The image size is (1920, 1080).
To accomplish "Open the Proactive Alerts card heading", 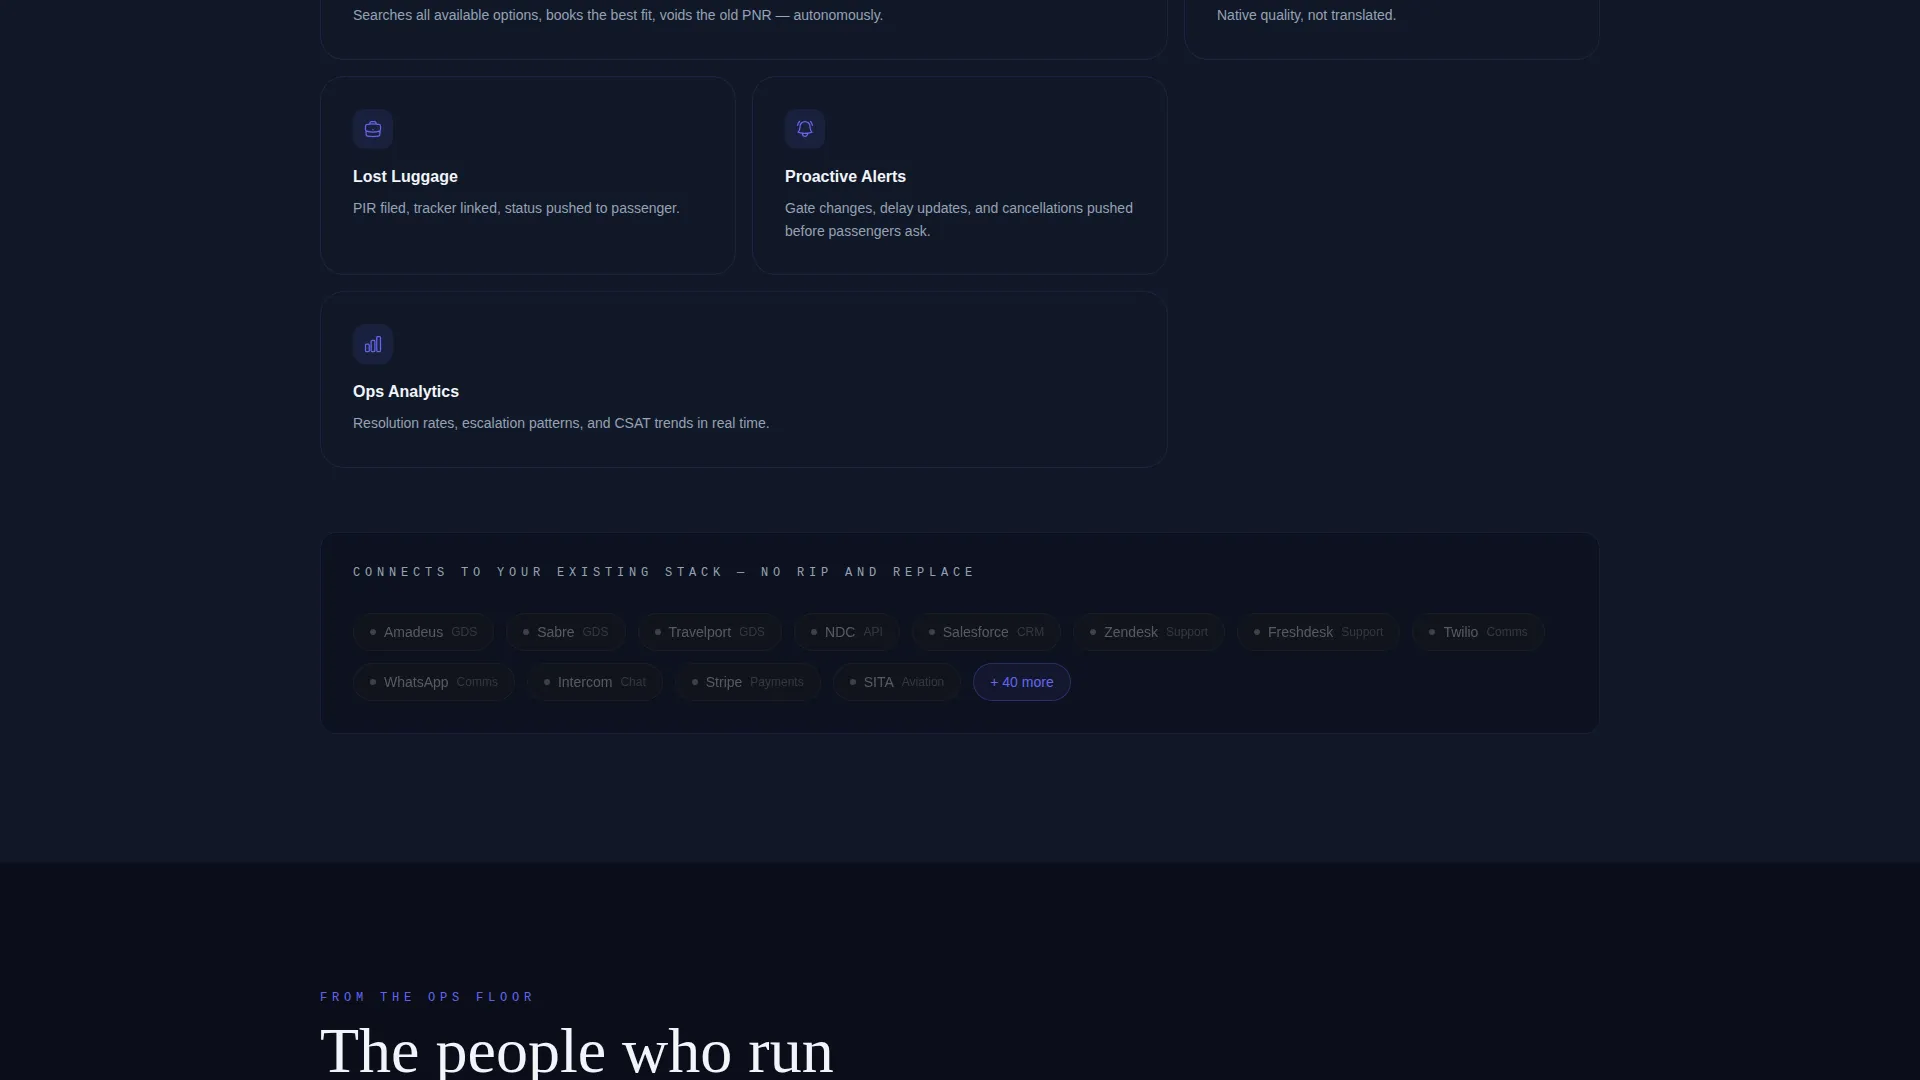I will pos(845,177).
